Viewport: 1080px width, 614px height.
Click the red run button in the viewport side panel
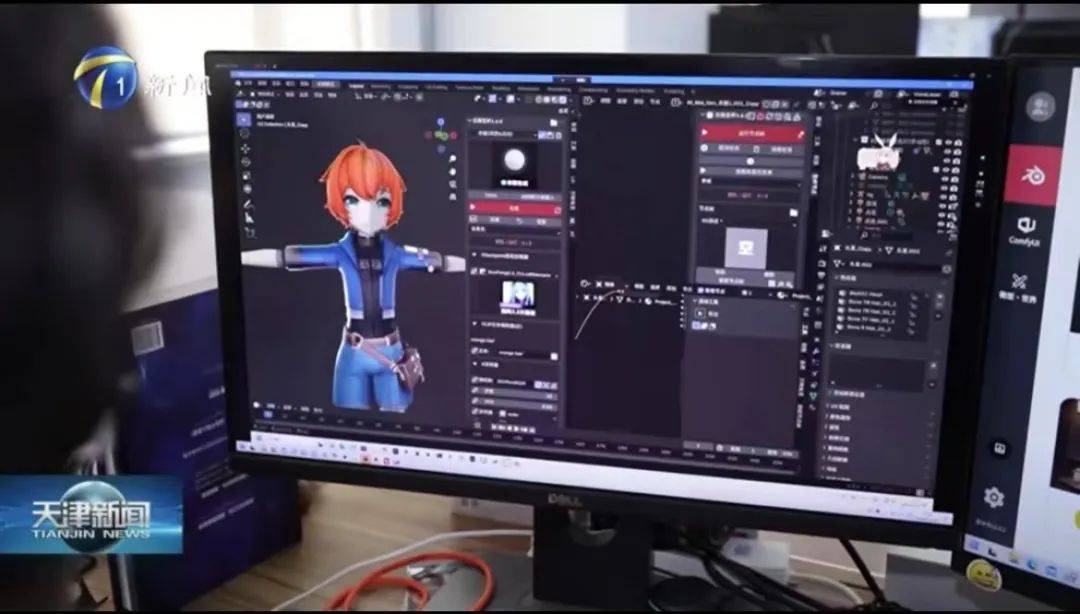pyautogui.click(x=514, y=207)
